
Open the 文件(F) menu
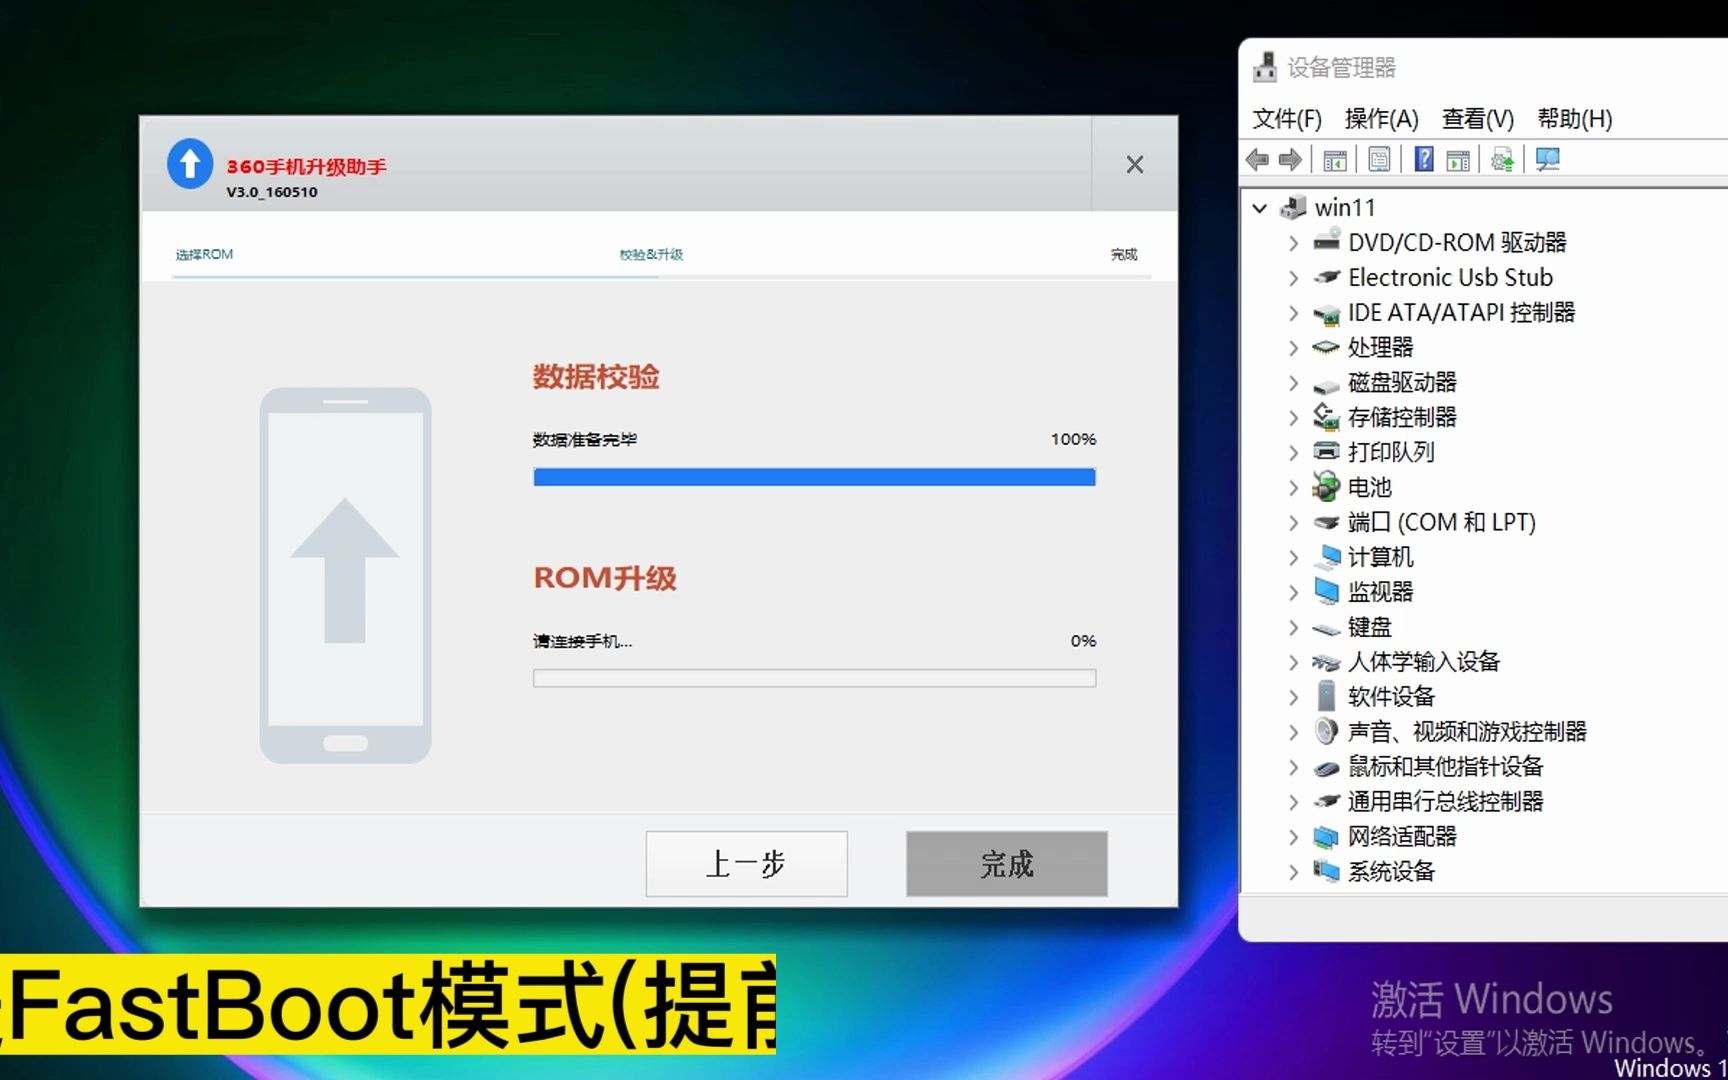[1287, 119]
